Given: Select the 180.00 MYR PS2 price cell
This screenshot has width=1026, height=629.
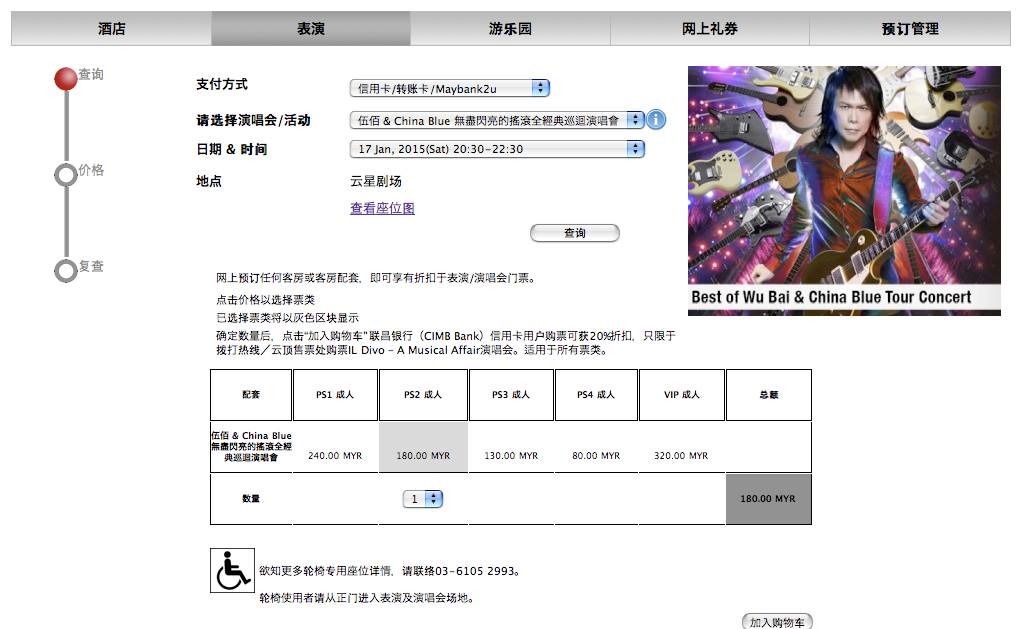Looking at the screenshot, I should click(423, 447).
